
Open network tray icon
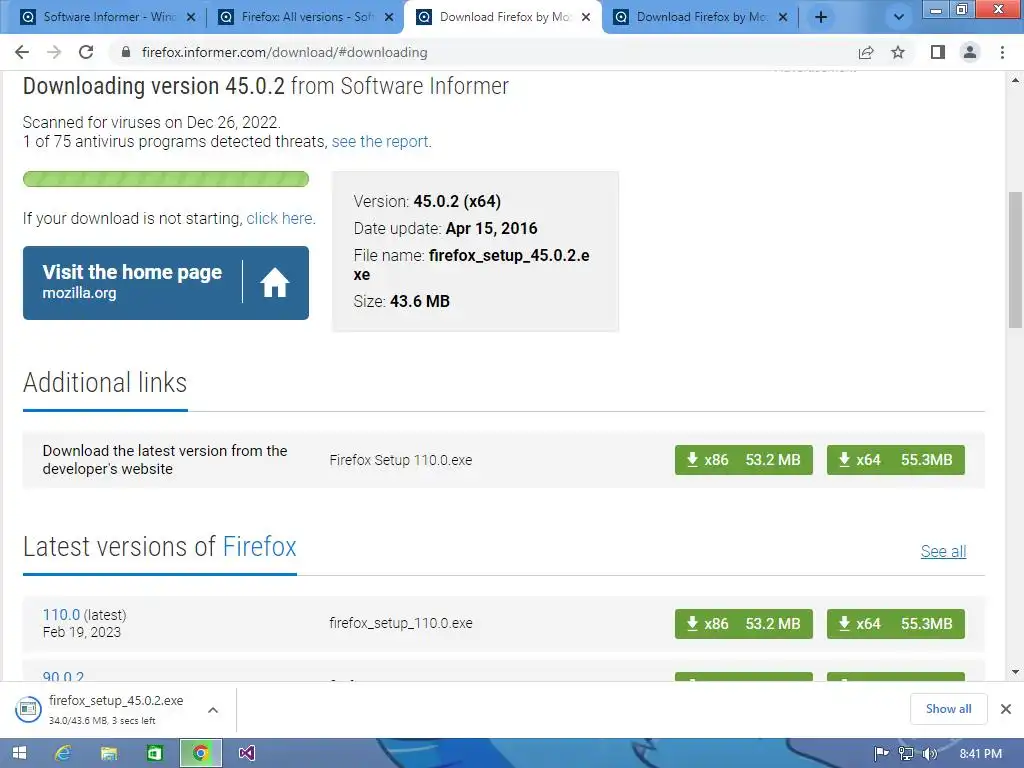click(906, 754)
